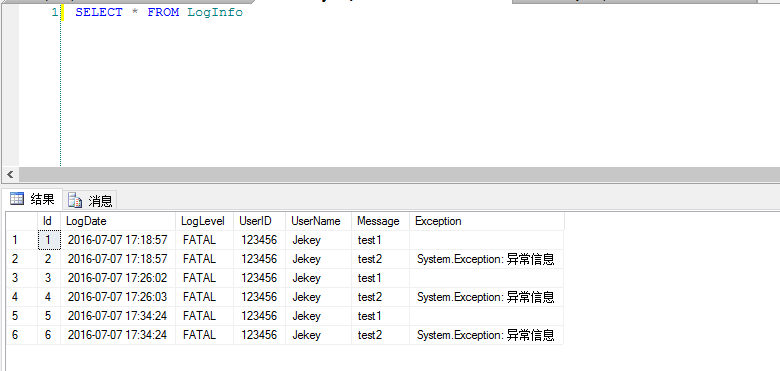The image size is (780, 371).
Task: Select the top-left corner cell of results grid
Action: point(22,221)
